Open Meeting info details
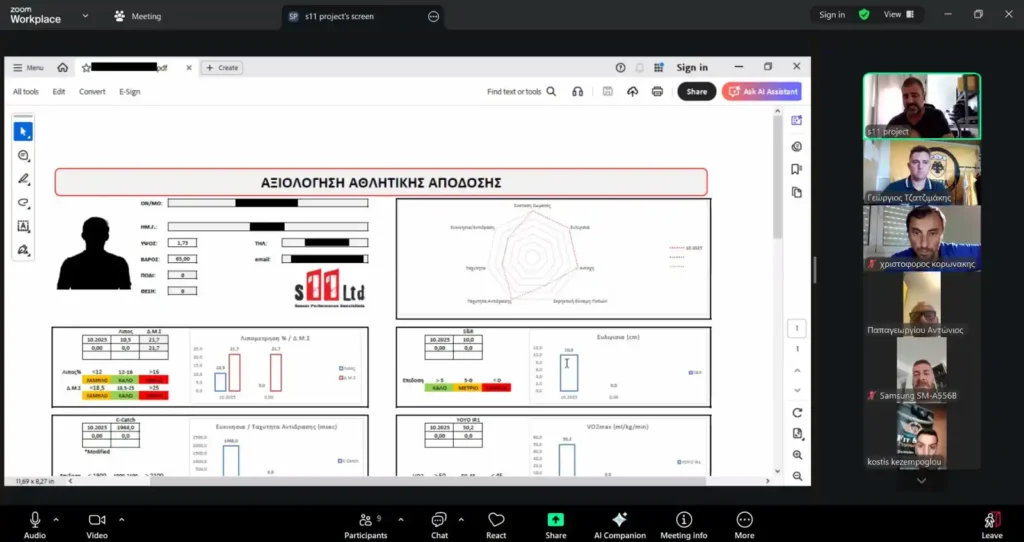 tap(683, 519)
